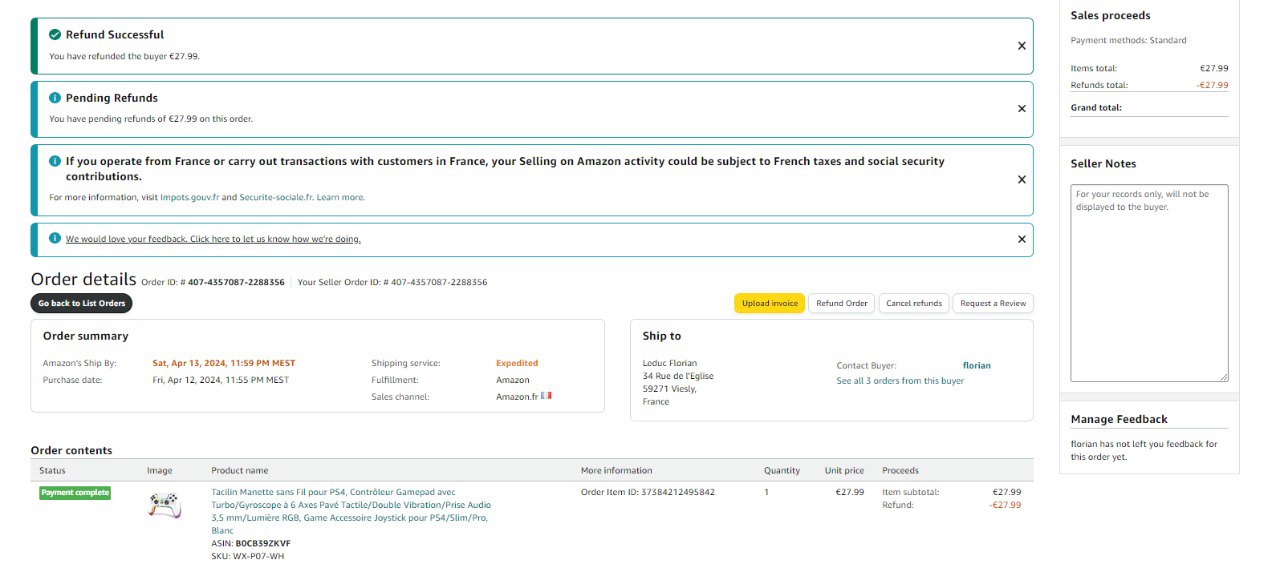The height and width of the screenshot is (572, 1280).
Task: Click the French taxes info icon
Action: click(x=55, y=161)
